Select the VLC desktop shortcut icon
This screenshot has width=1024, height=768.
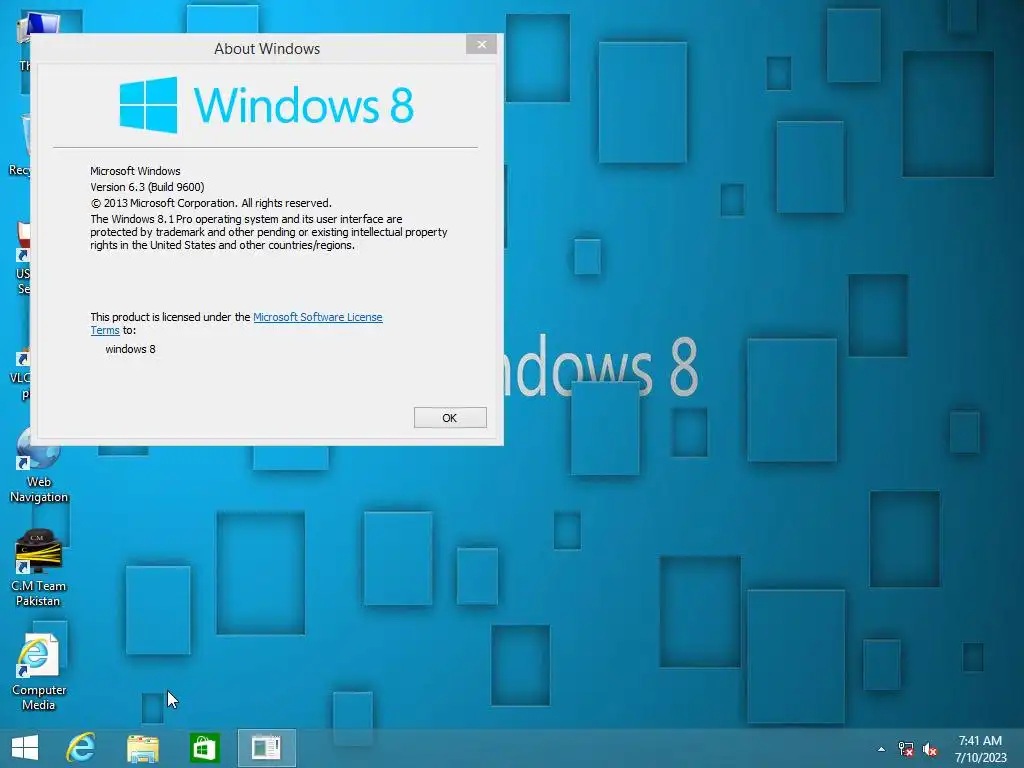(21, 372)
